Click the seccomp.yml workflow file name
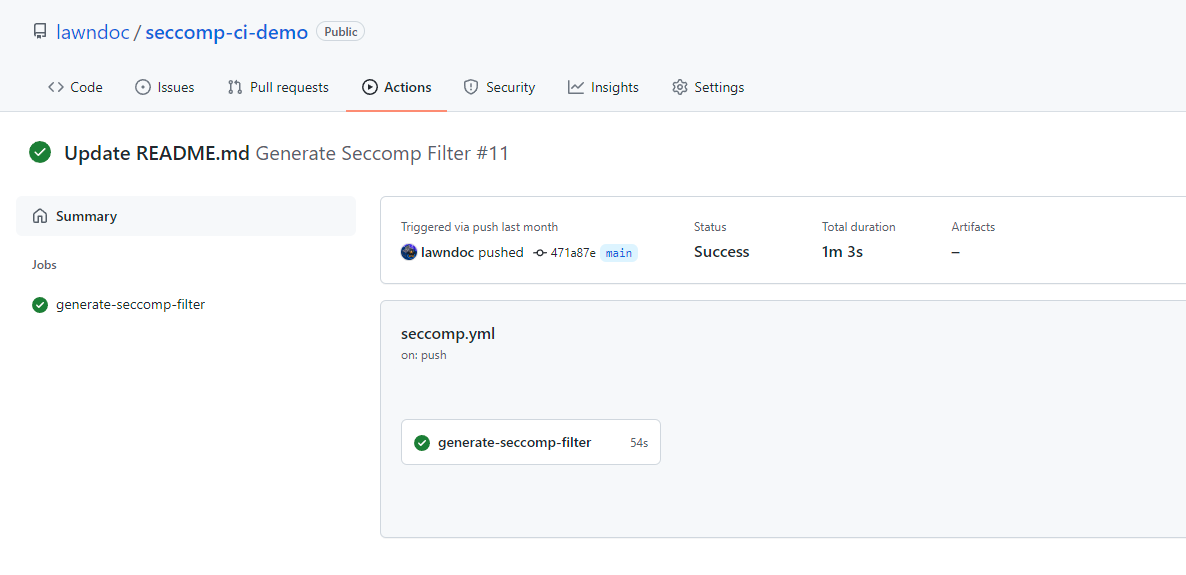 click(448, 334)
